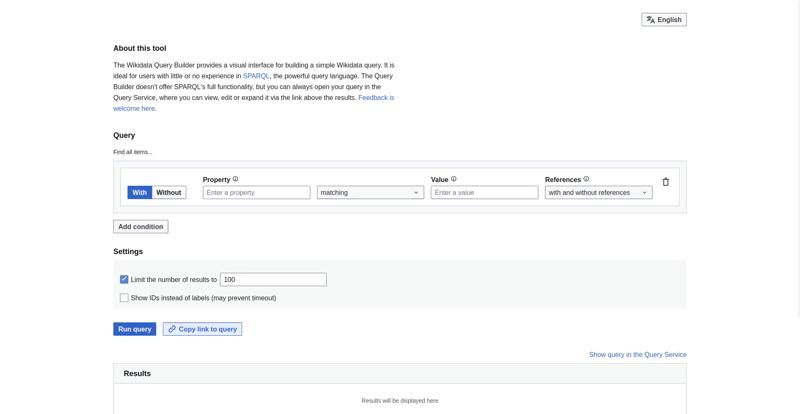
Task: Open the English language selector
Action: coord(664,20)
